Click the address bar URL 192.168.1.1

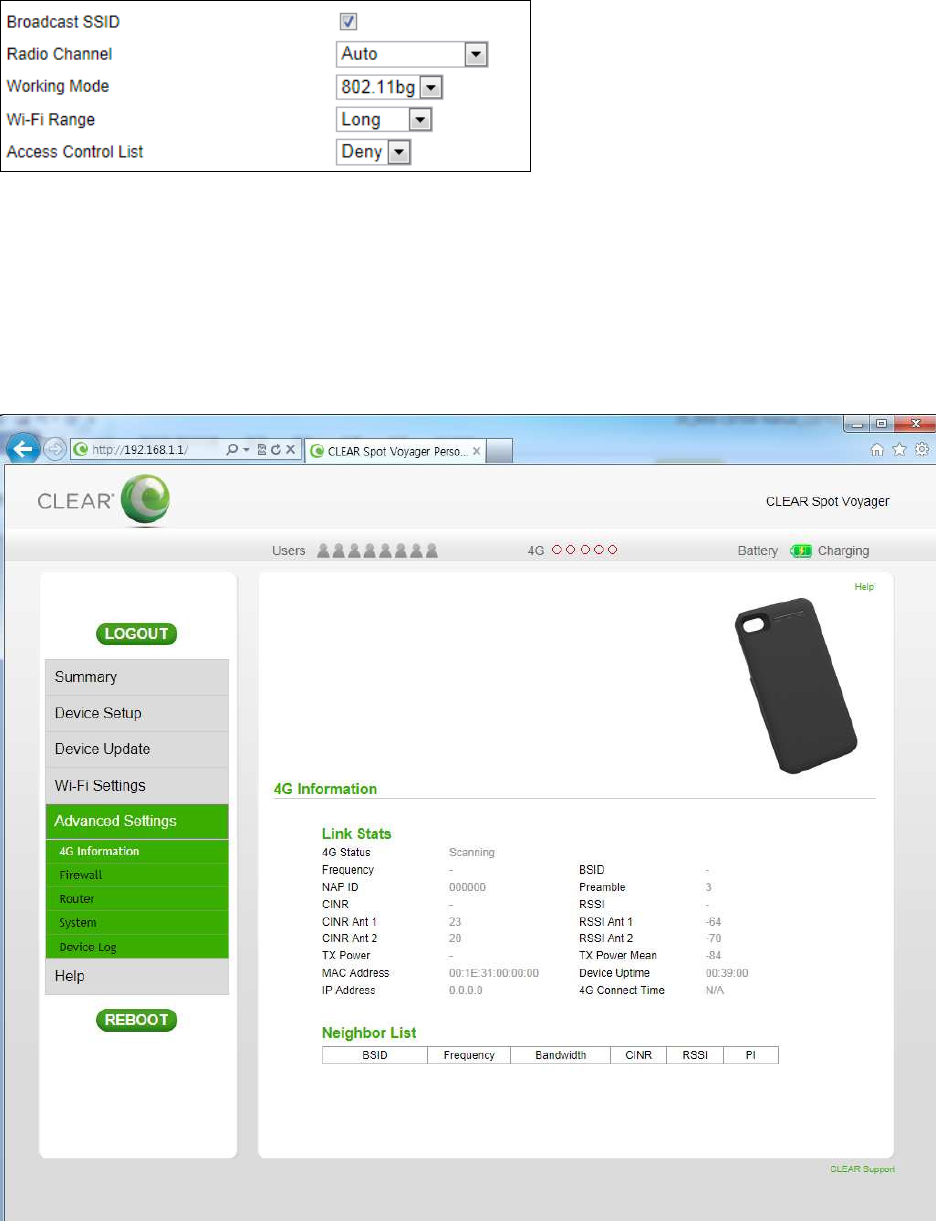point(138,450)
